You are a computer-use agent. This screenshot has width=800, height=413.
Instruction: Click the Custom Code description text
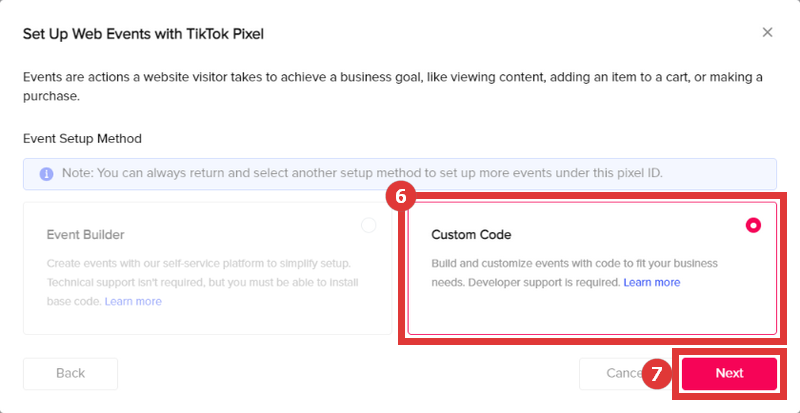[574, 273]
